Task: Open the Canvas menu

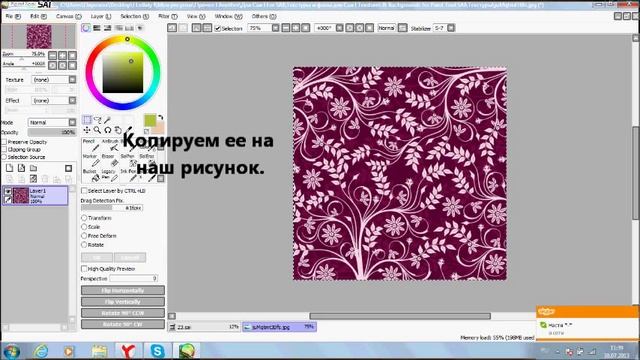Action: click(69, 16)
